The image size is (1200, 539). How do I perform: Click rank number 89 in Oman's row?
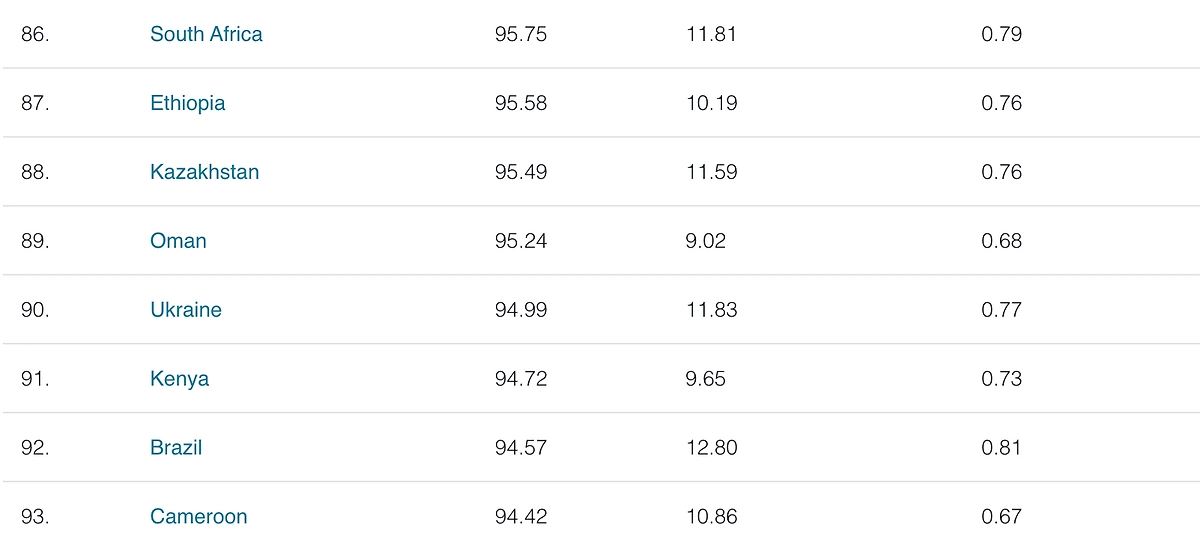point(35,241)
